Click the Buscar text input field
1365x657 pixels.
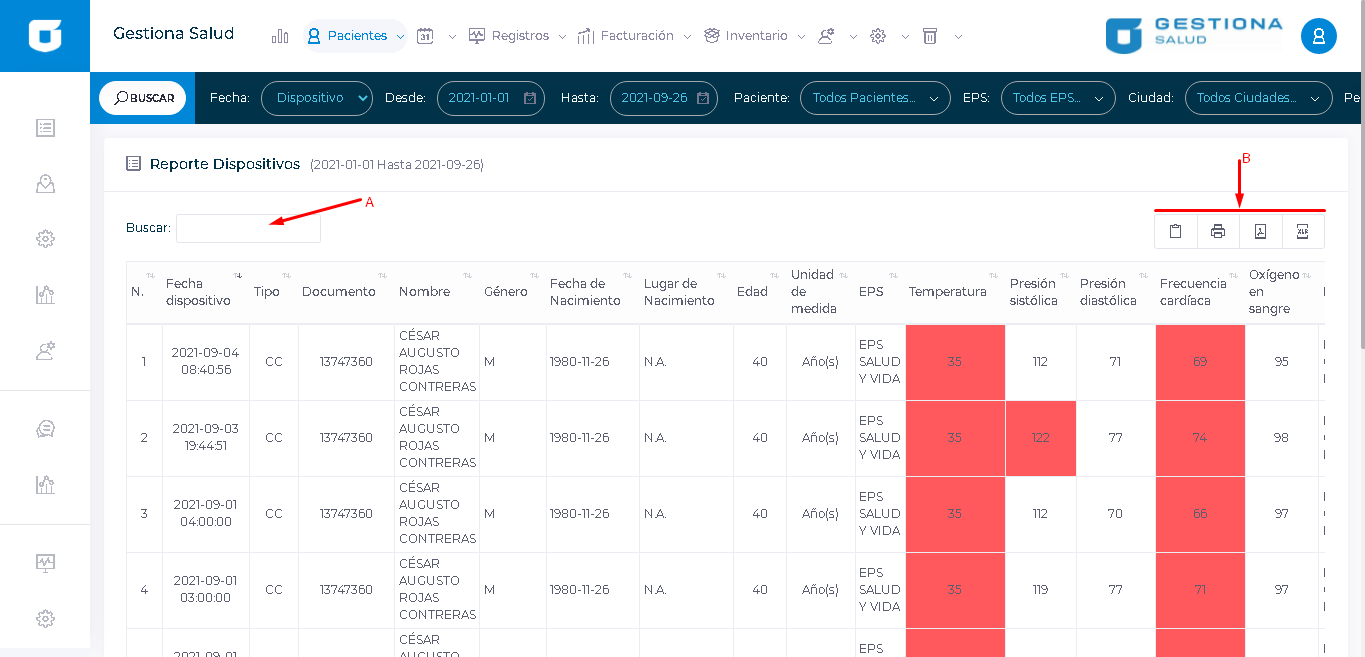click(x=248, y=228)
